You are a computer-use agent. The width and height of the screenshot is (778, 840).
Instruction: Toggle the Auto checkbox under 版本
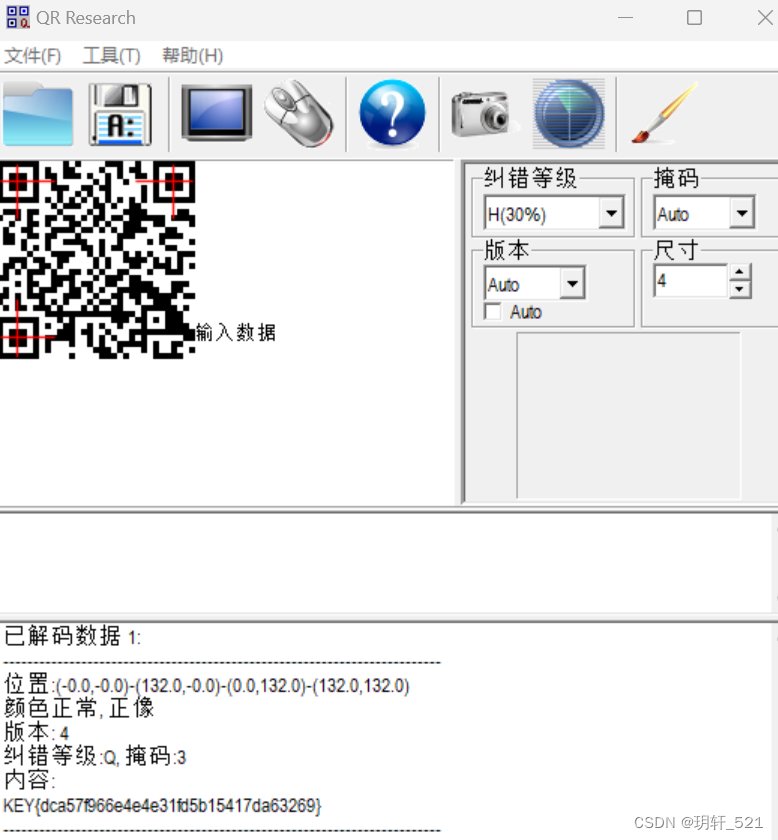pyautogui.click(x=492, y=311)
